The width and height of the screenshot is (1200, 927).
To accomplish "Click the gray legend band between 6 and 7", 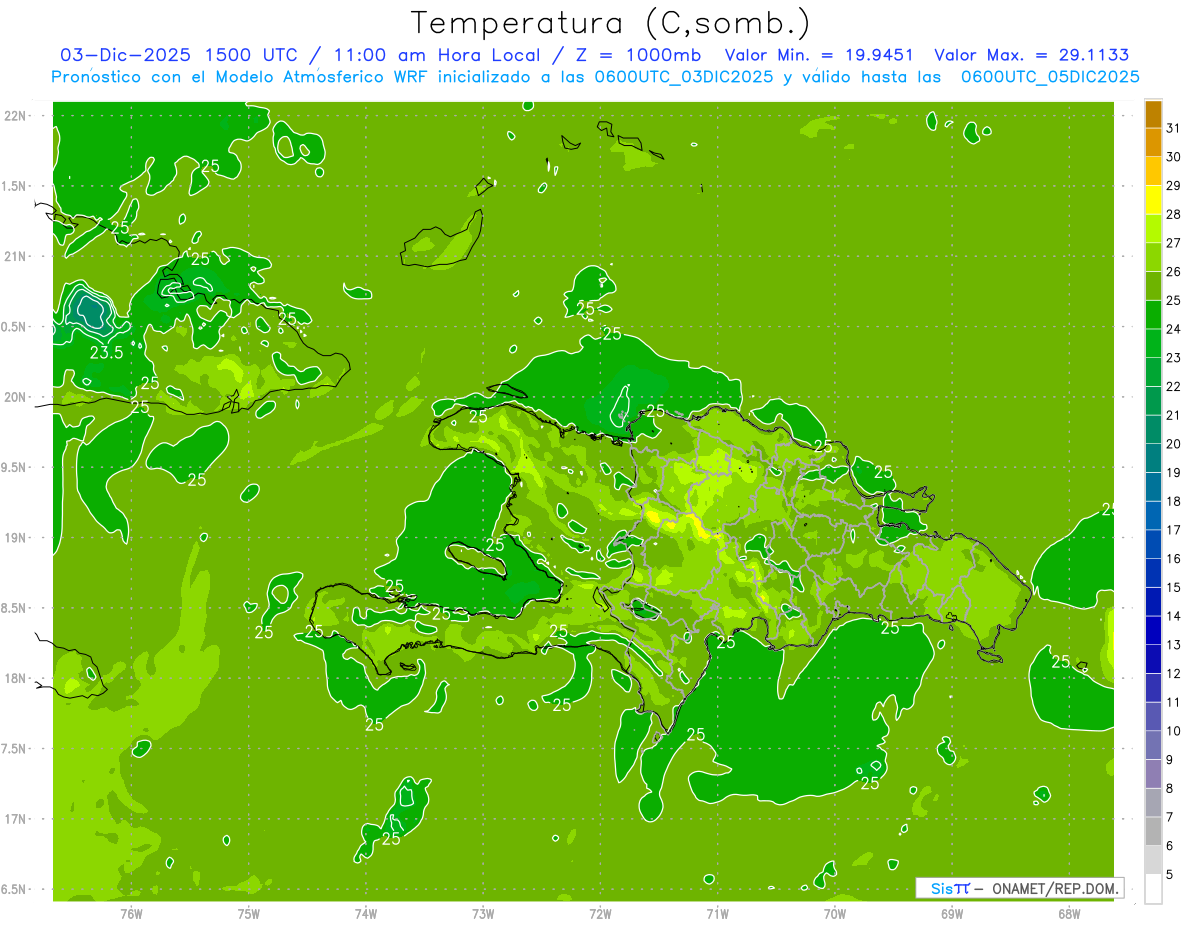I will point(1153,832).
